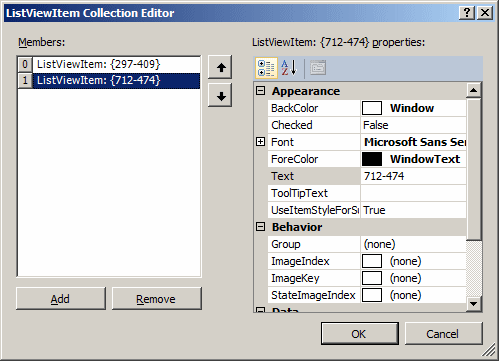Click the Add button

tap(61, 299)
